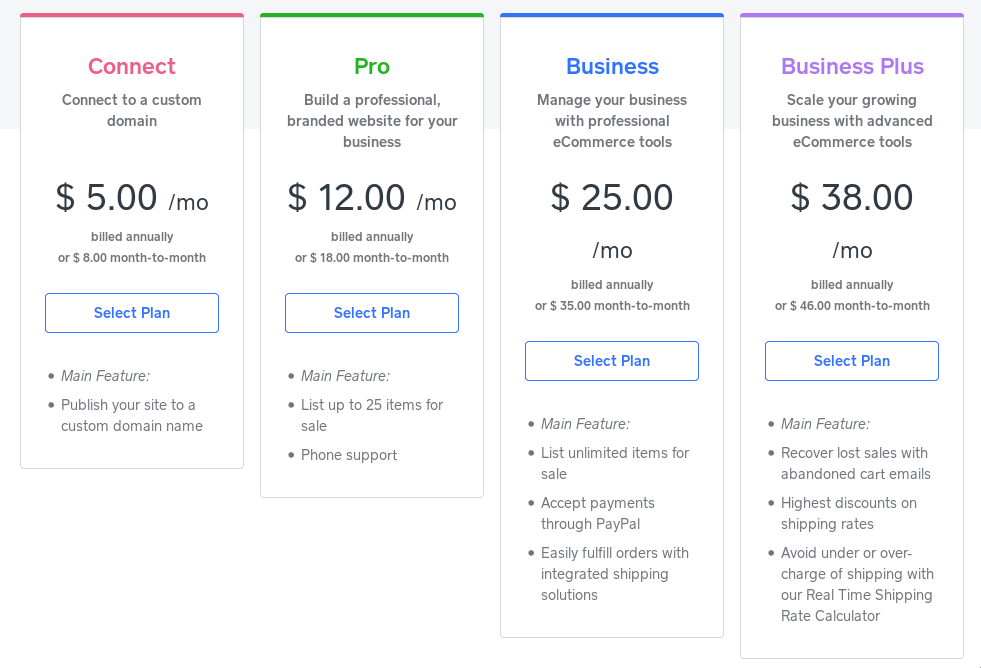Click the Pro plan heading
The height and width of the screenshot is (668, 981).
point(372,66)
